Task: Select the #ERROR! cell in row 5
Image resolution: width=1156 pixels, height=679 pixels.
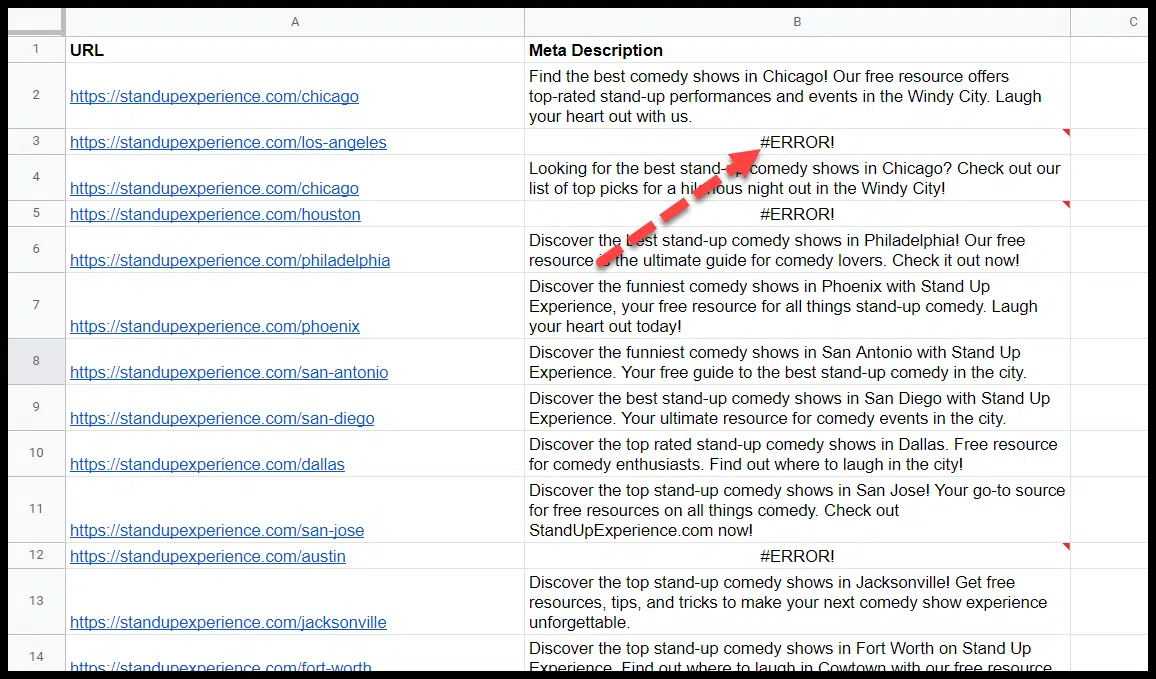Action: point(797,214)
